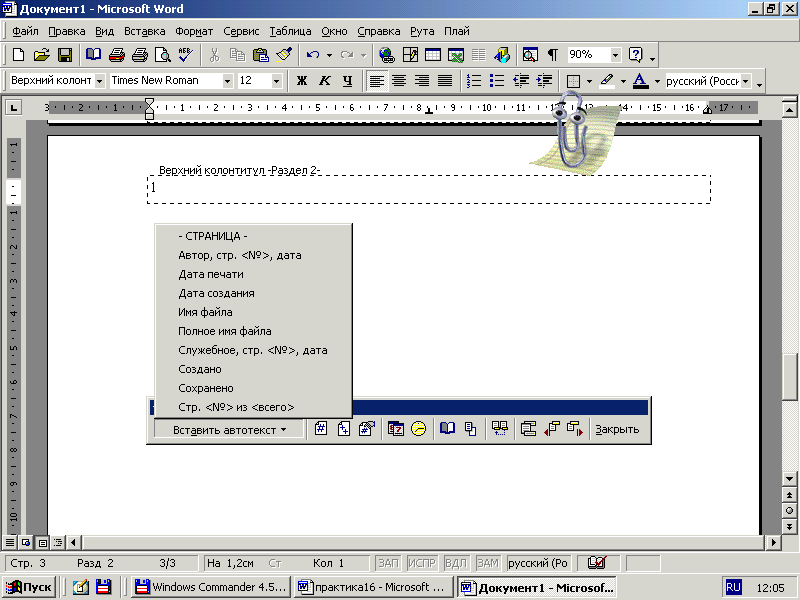The width and height of the screenshot is (800, 600).
Task: Show next header section icon
Action: tap(574, 429)
